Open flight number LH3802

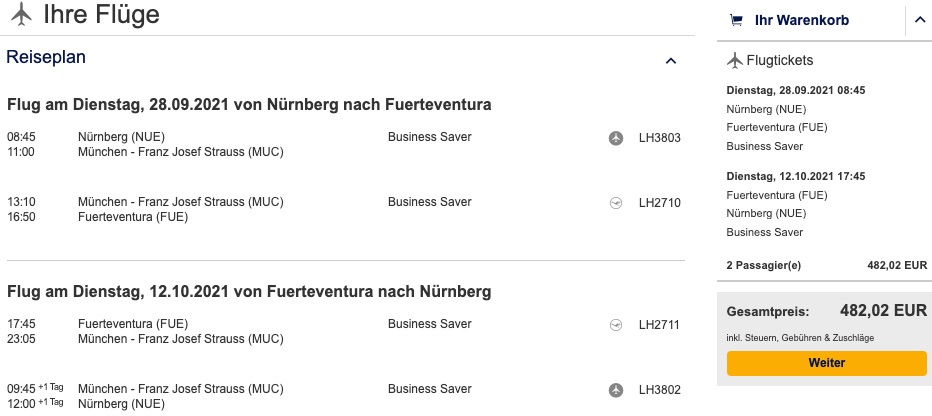[x=659, y=390]
